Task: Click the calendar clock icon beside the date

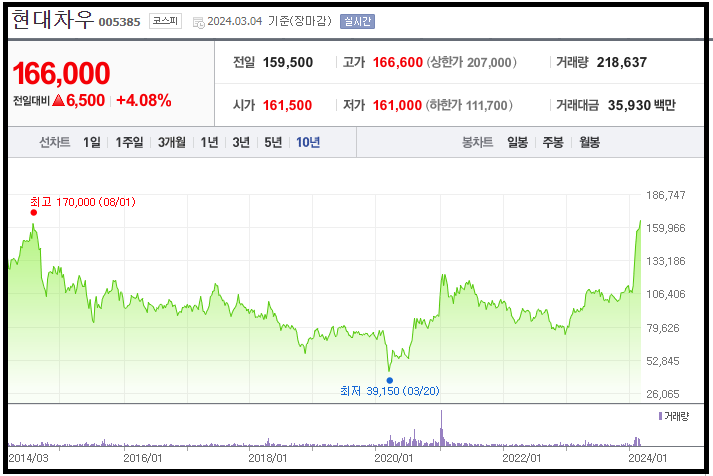Action: click(x=199, y=22)
